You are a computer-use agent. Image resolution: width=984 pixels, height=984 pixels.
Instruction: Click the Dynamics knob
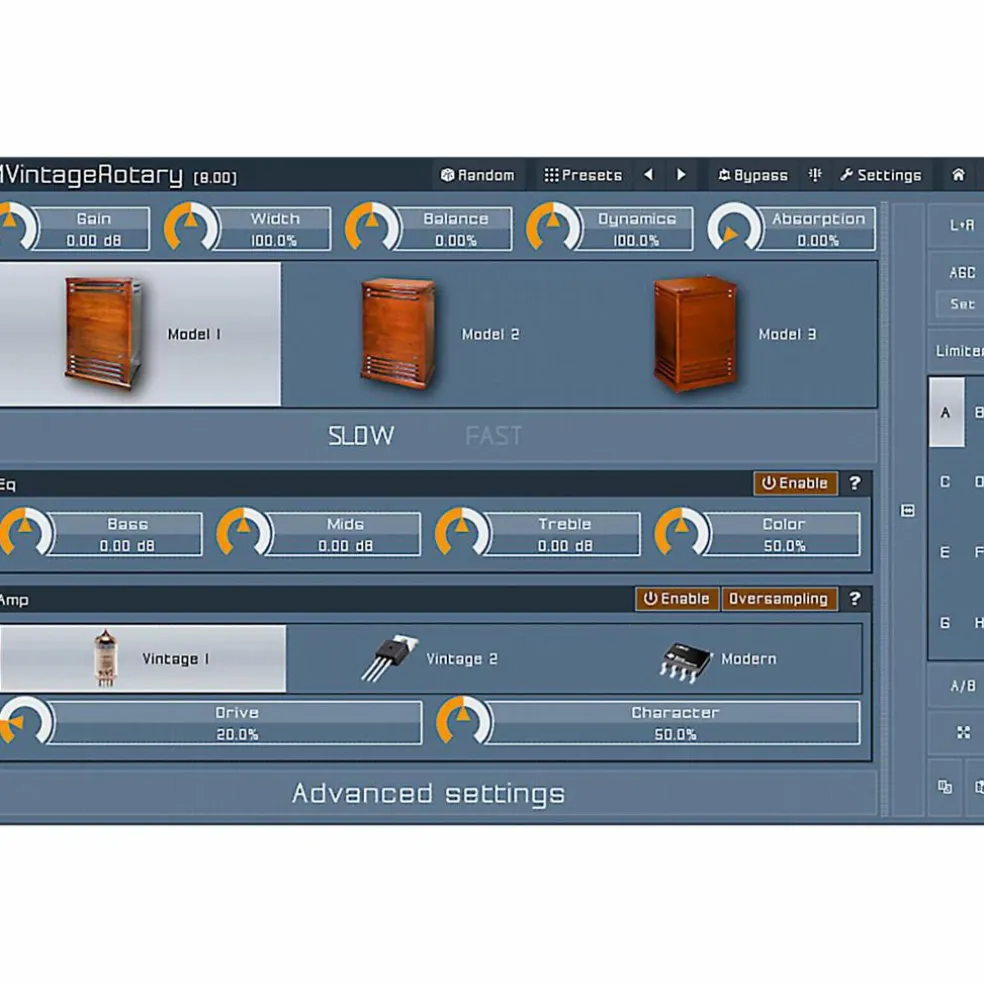click(553, 227)
